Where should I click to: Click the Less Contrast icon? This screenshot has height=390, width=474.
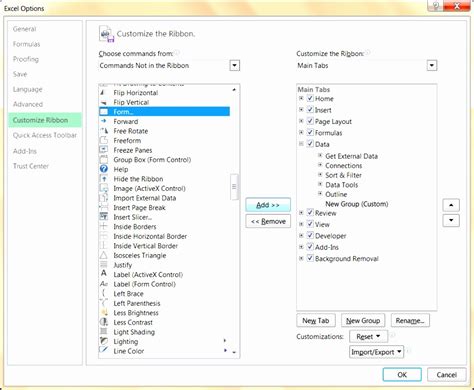pos(104,322)
